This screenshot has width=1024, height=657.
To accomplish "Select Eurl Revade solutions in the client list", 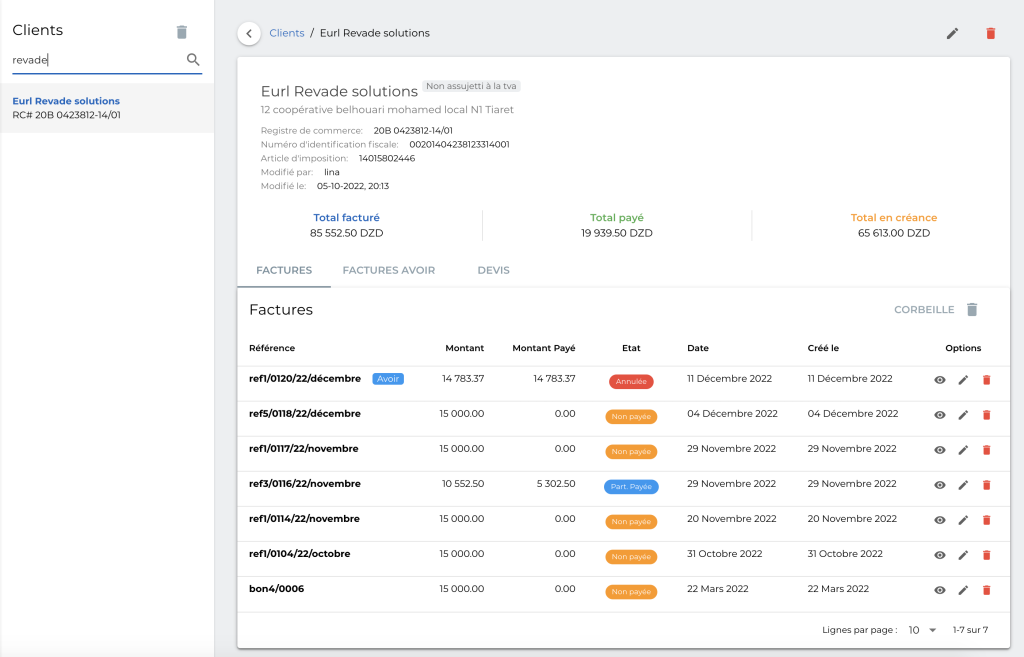I will tap(66, 100).
